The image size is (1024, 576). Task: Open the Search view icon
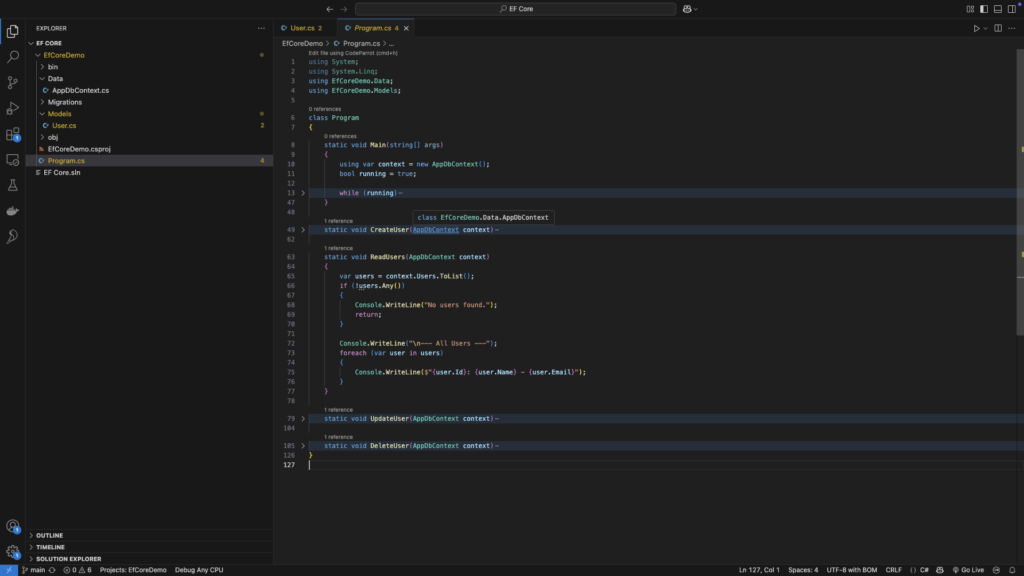12,57
